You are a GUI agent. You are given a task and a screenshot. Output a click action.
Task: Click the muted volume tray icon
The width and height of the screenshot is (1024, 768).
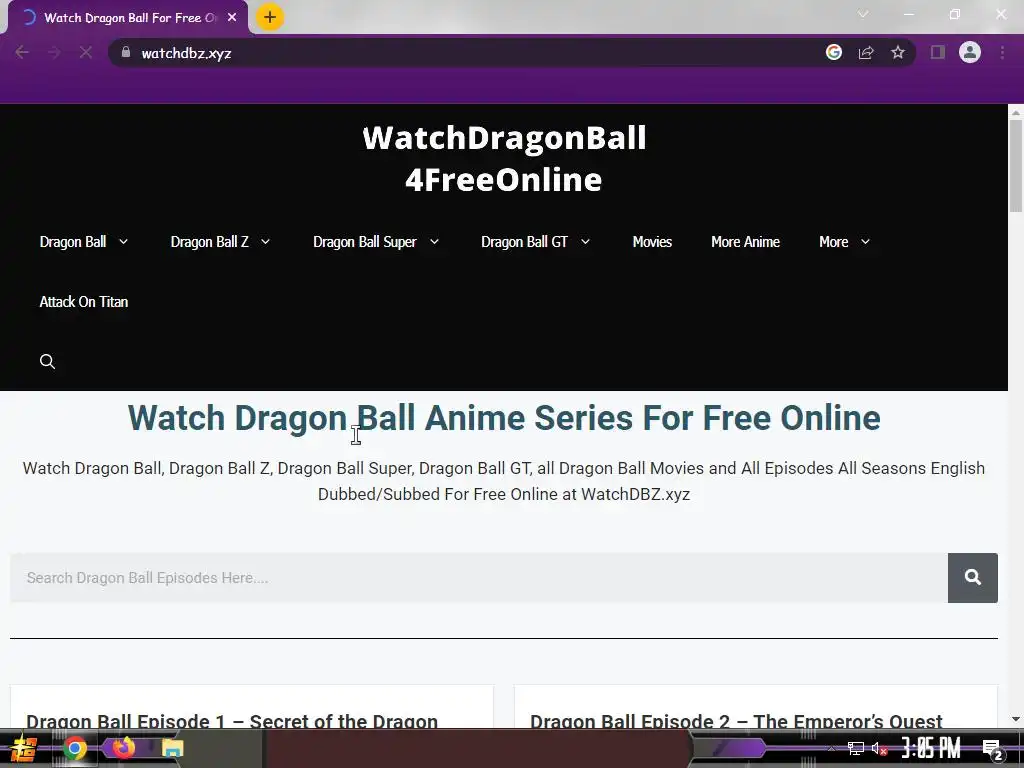879,748
